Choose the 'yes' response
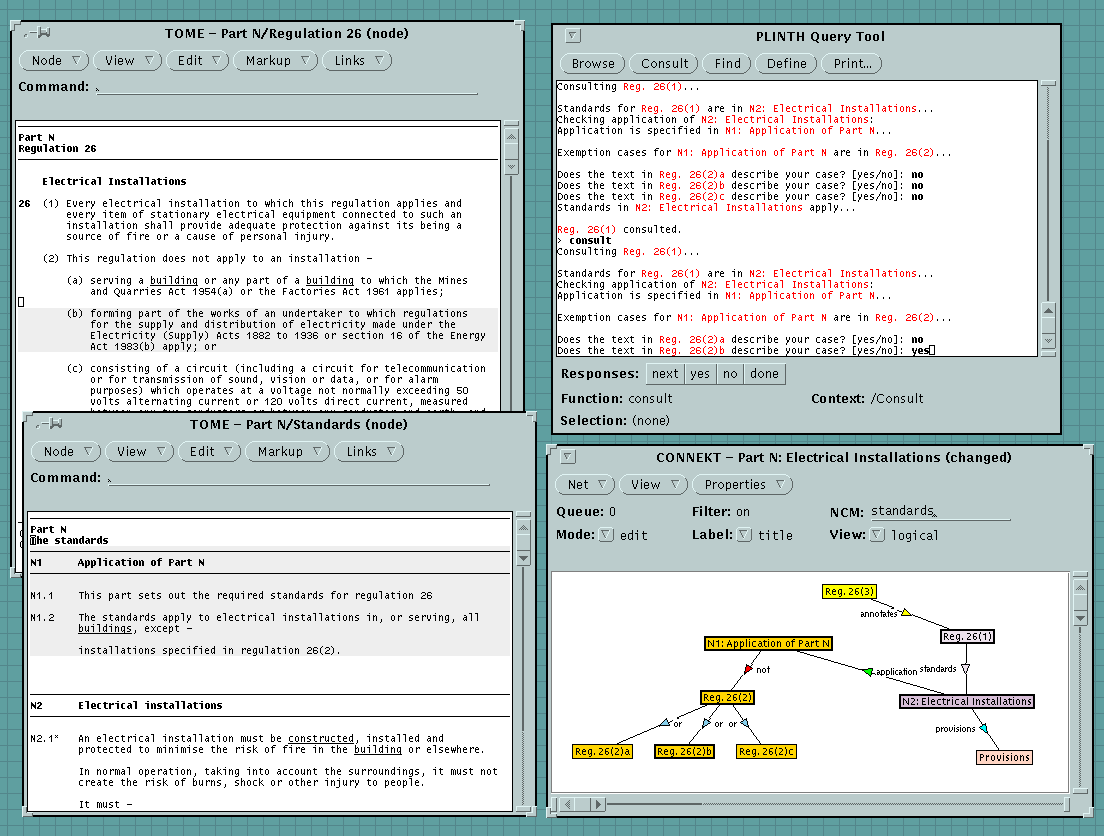 click(x=700, y=373)
